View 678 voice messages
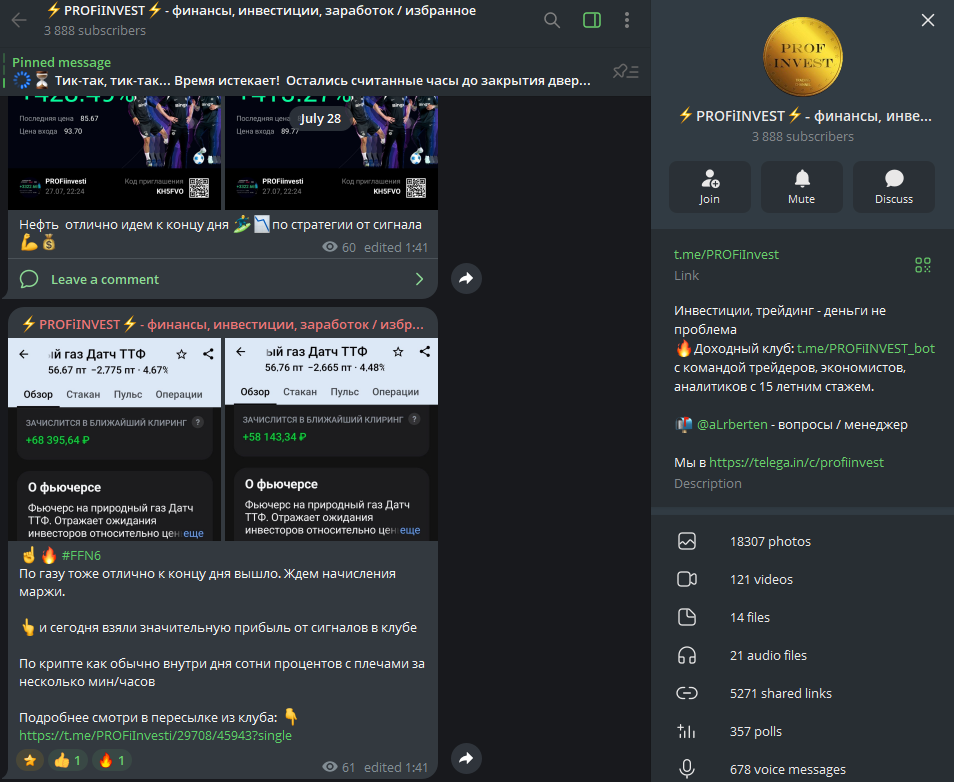The height and width of the screenshot is (782, 954). 803,769
